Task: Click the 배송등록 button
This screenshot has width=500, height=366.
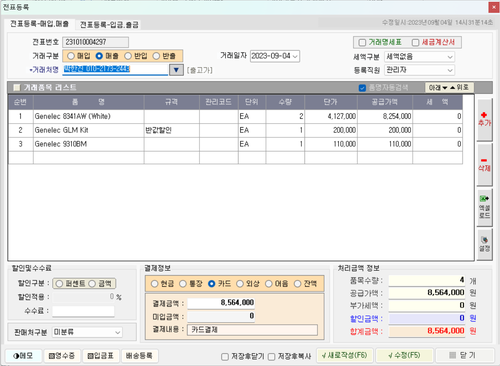Action: click(x=139, y=356)
